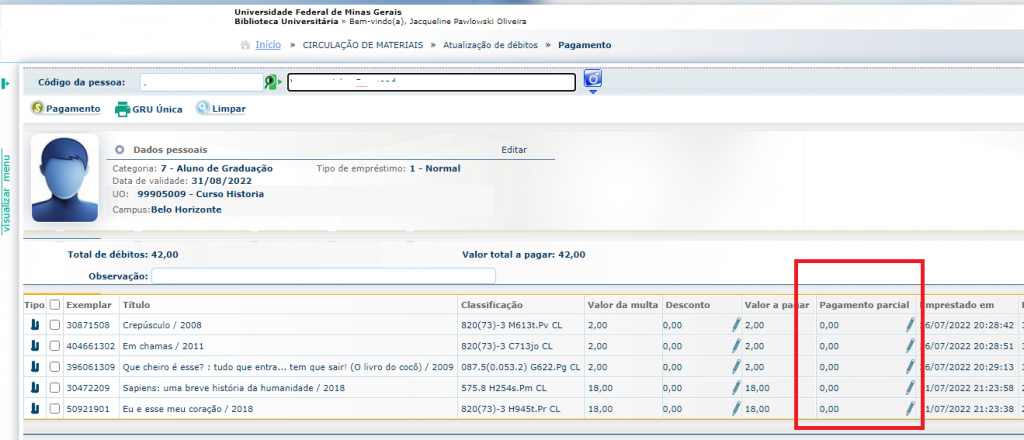Expand the left side menu arrow
Screen dimensions: 1024x440
[6, 83]
